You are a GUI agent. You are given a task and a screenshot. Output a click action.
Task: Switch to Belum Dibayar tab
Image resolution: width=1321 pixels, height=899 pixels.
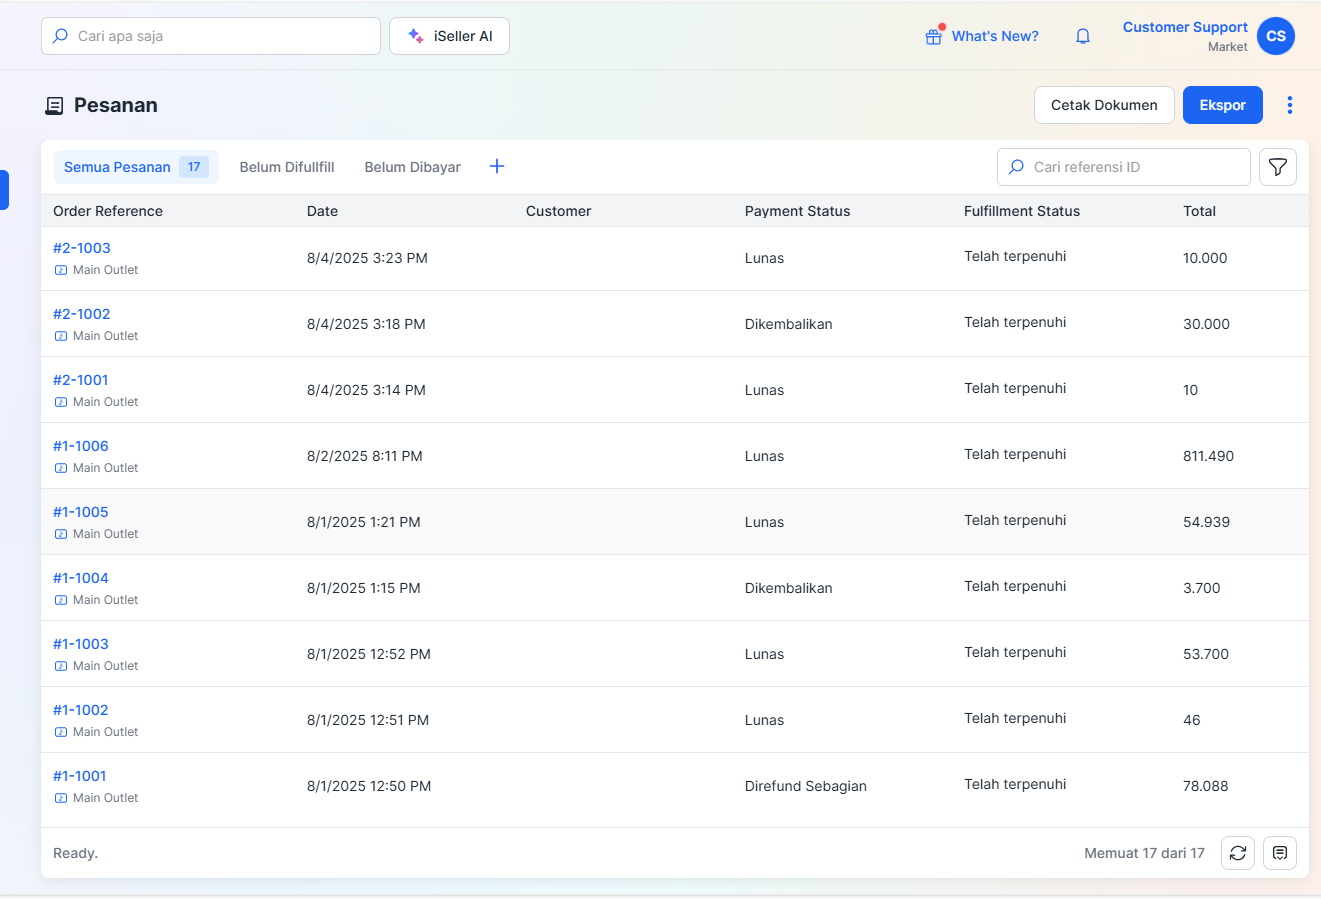coord(412,167)
